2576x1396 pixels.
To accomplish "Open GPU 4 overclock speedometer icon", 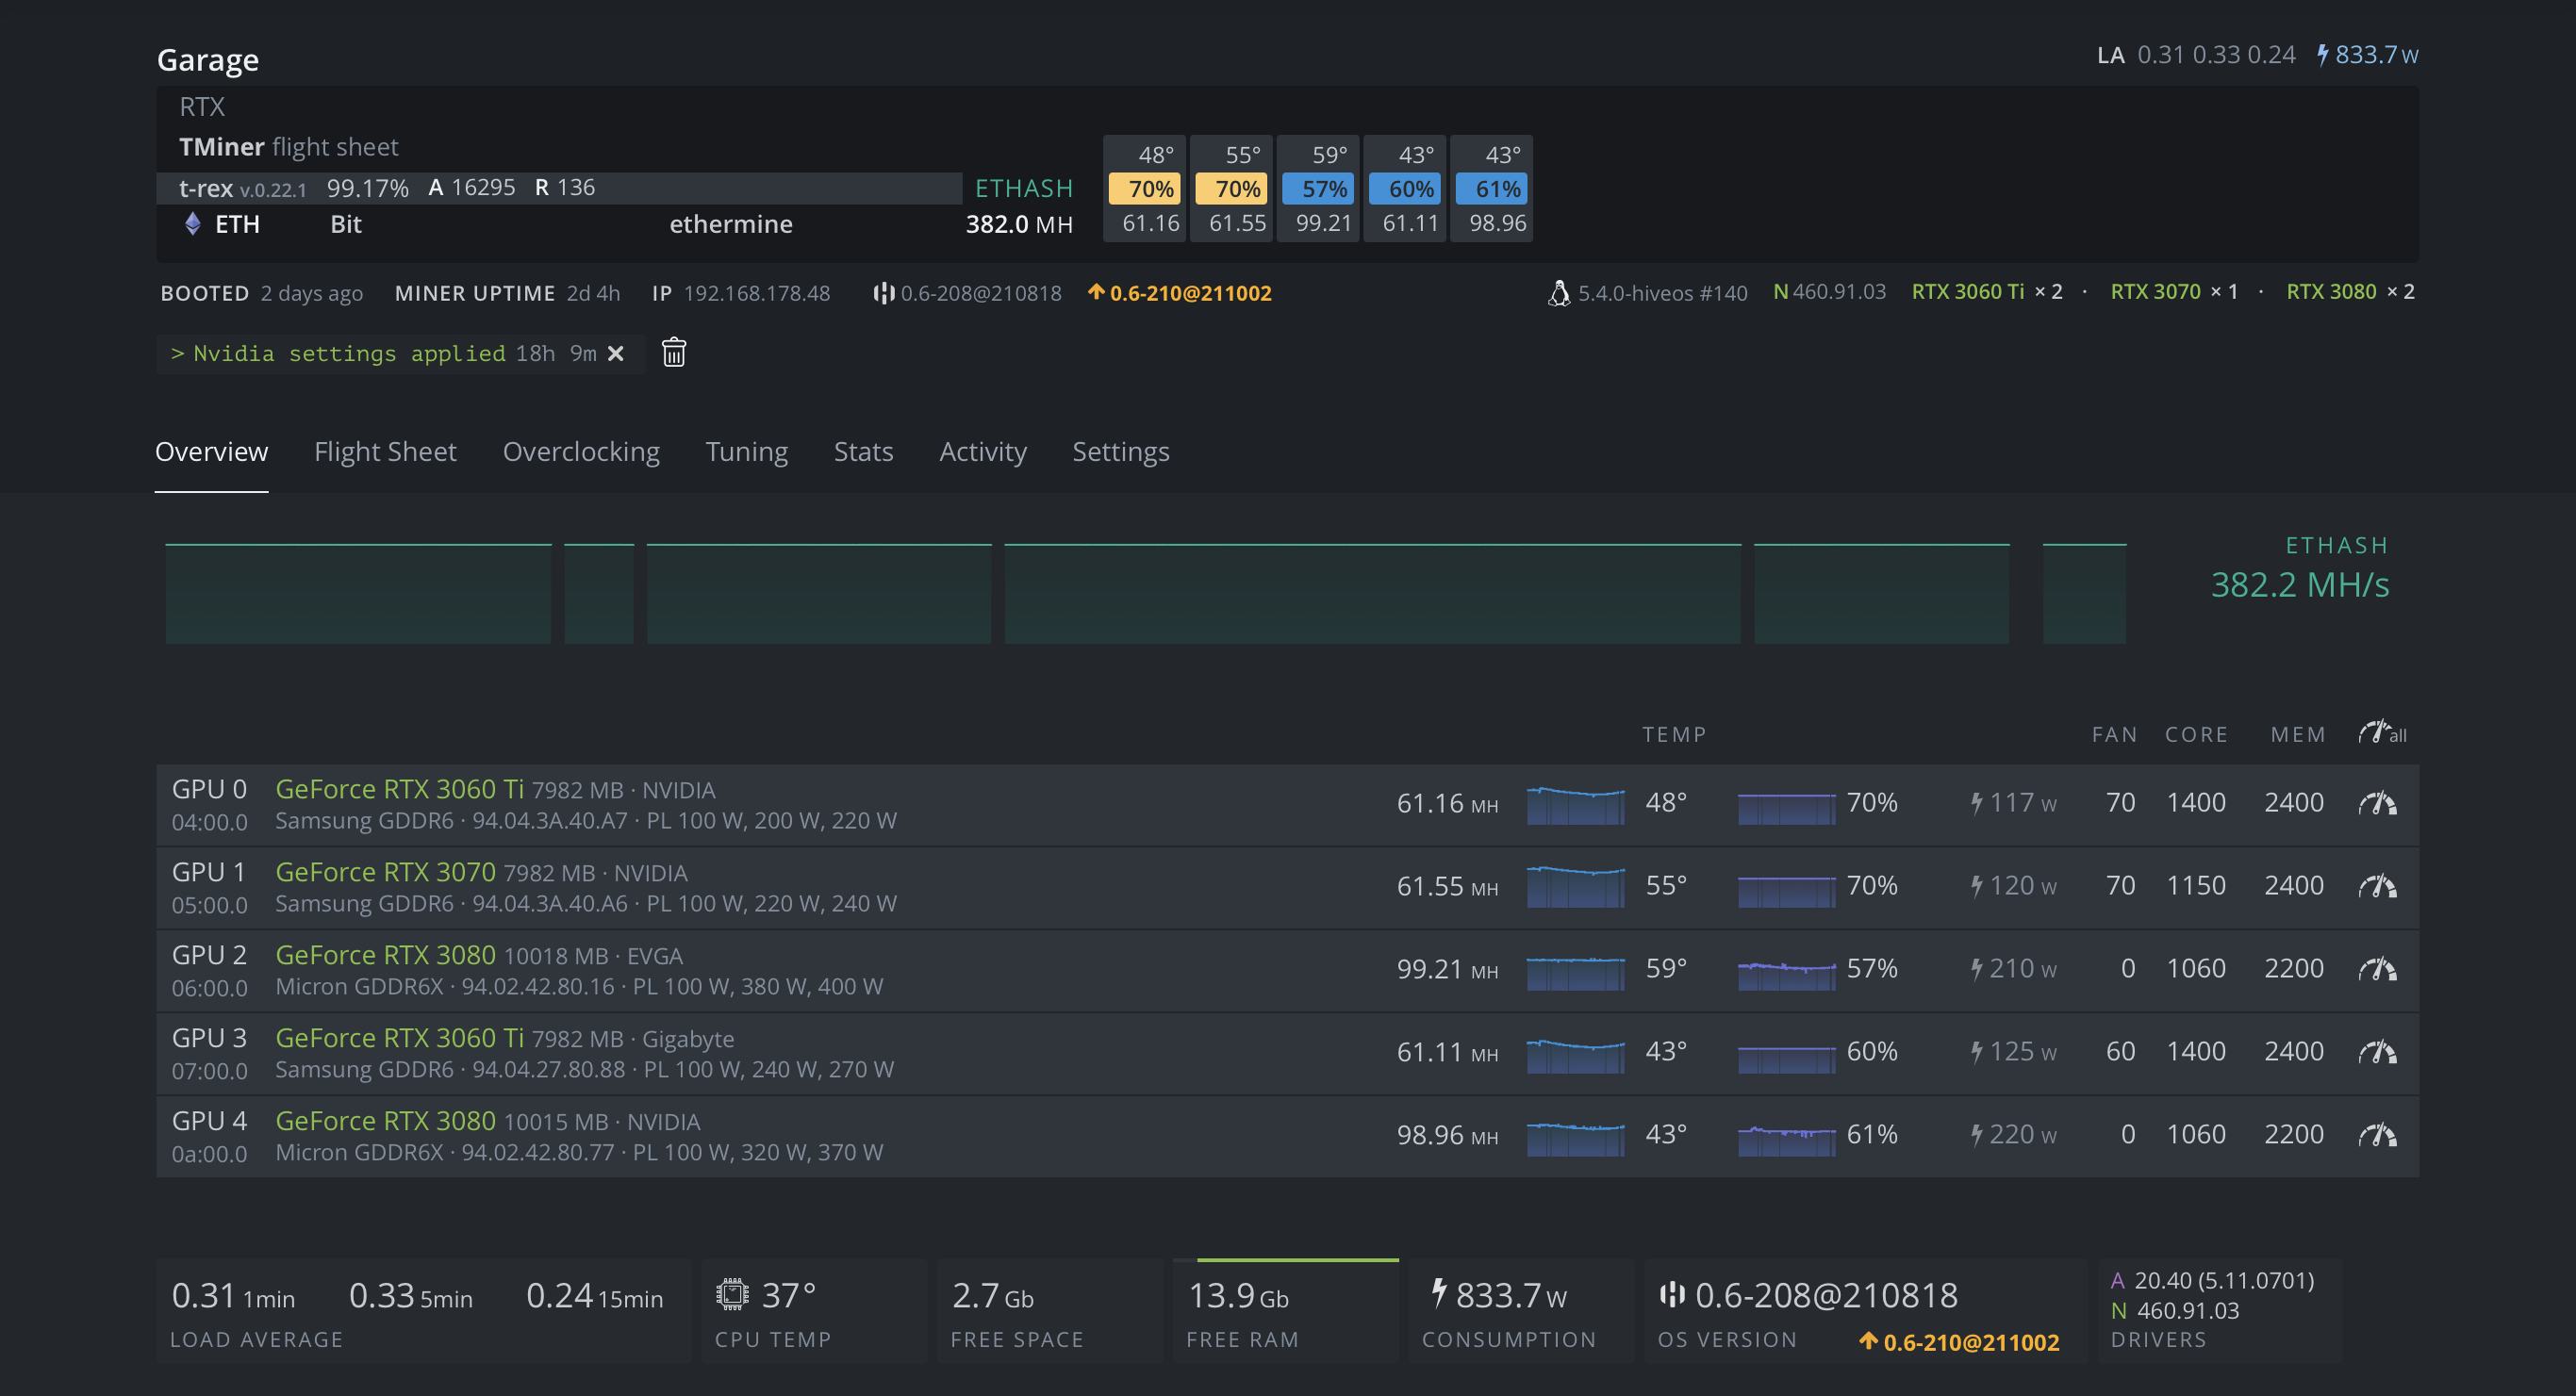I will tap(2377, 1135).
